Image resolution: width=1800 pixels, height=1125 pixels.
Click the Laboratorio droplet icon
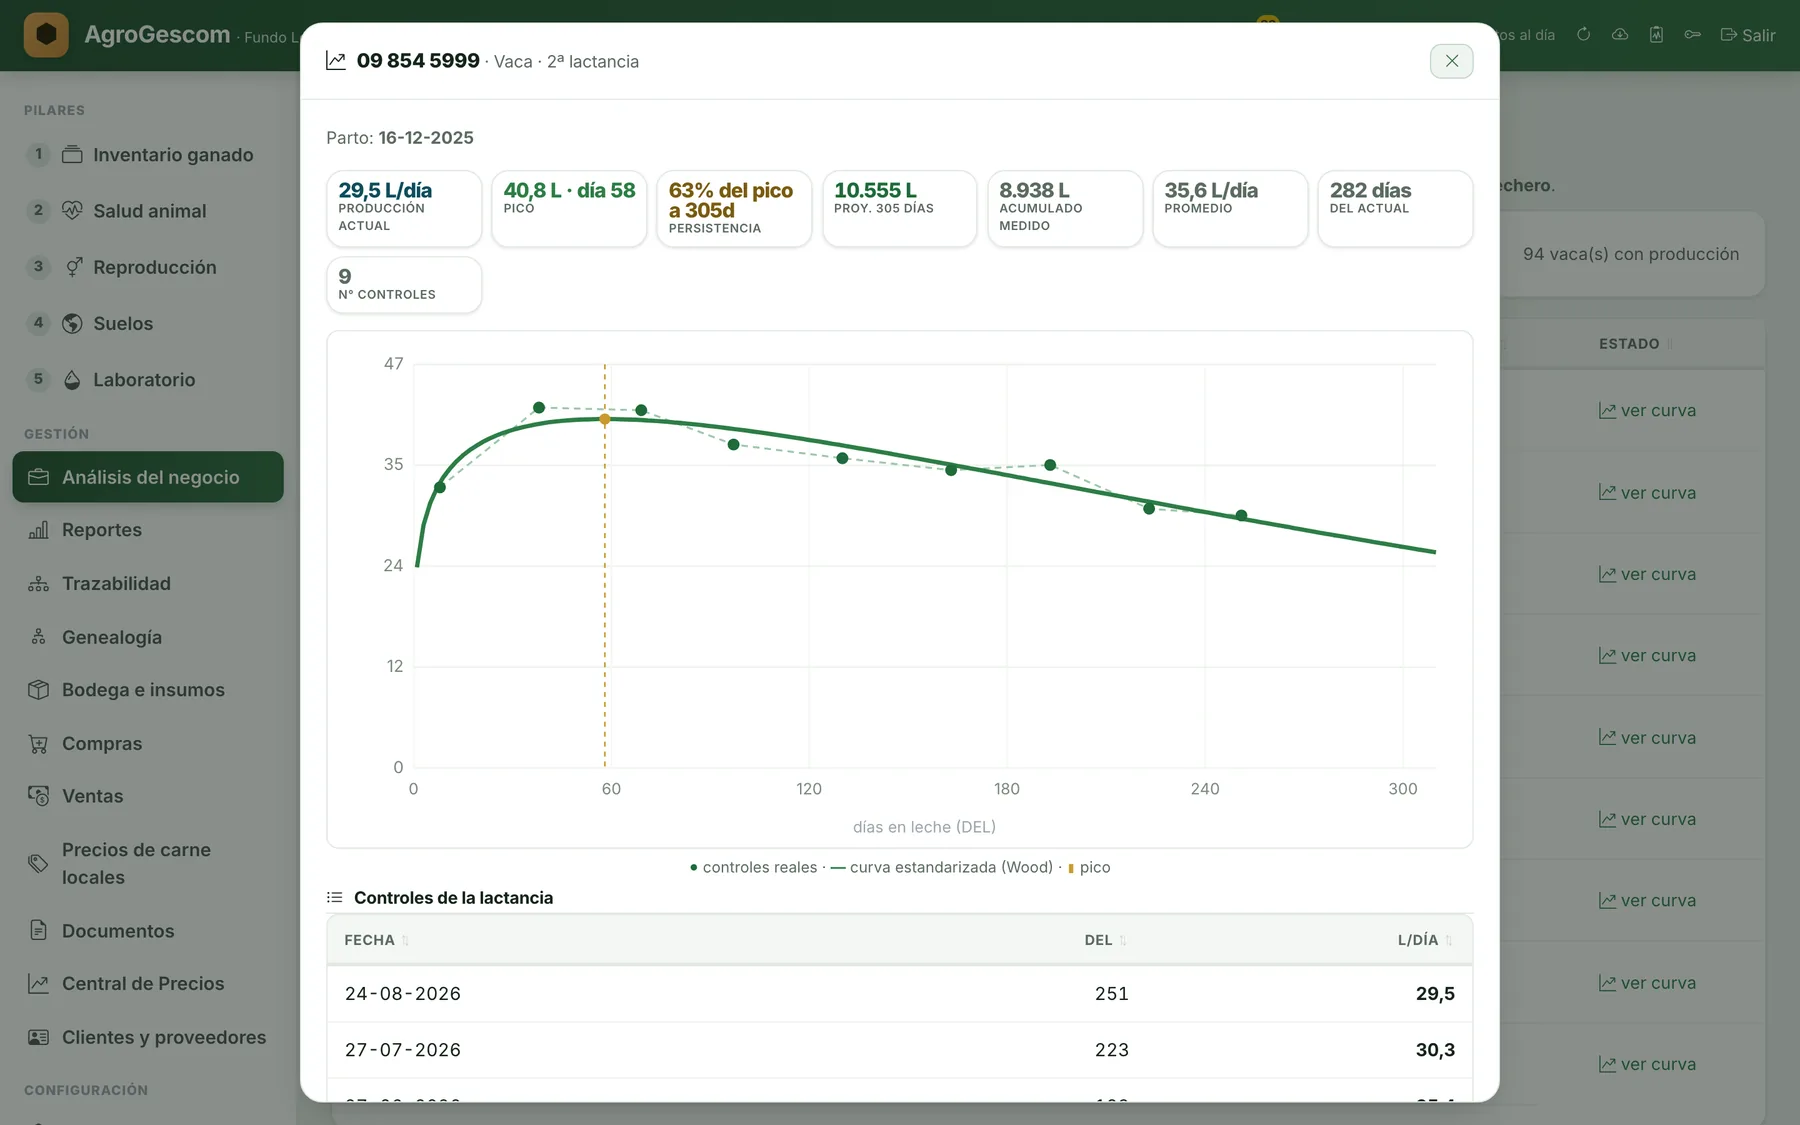tap(72, 380)
